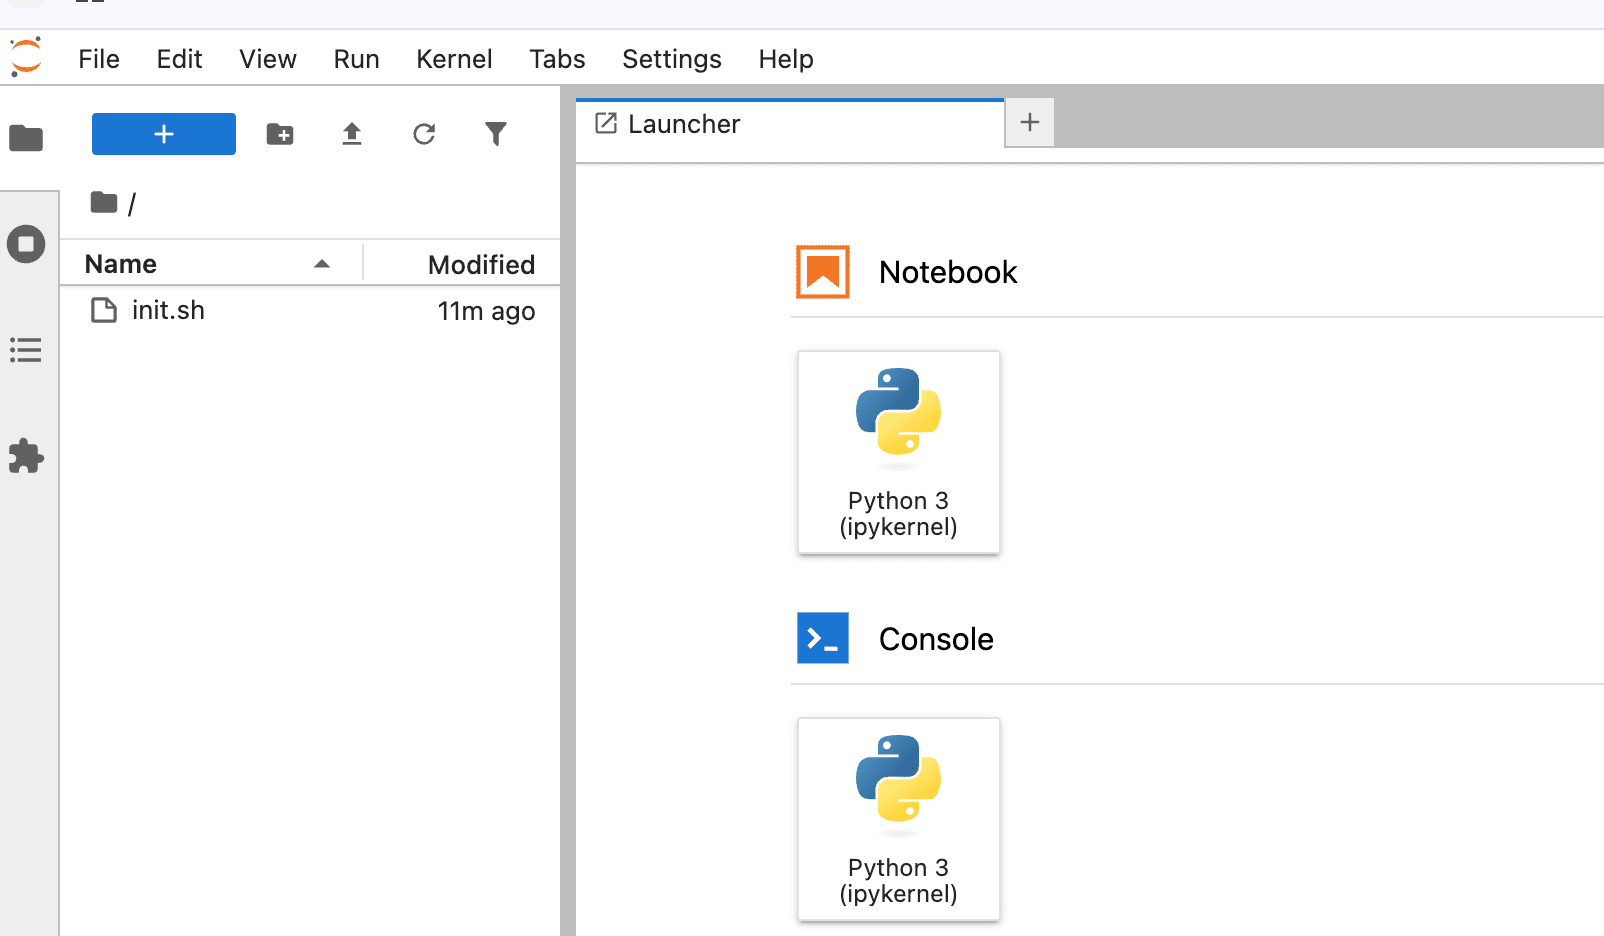Select the init.sh file
The image size is (1604, 936).
pyautogui.click(x=310, y=311)
